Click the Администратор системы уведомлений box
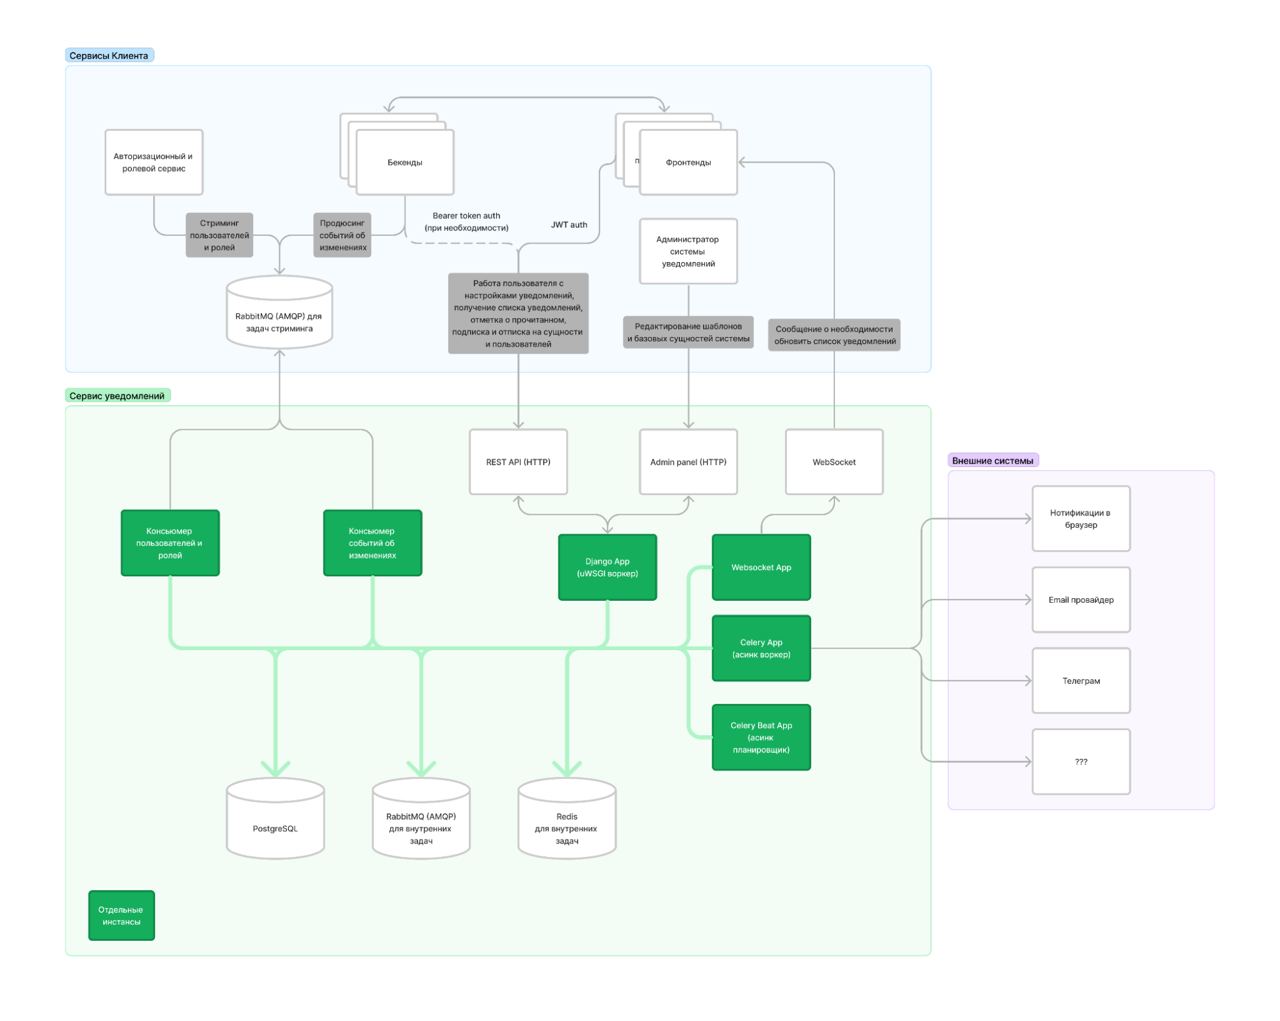 coord(688,252)
